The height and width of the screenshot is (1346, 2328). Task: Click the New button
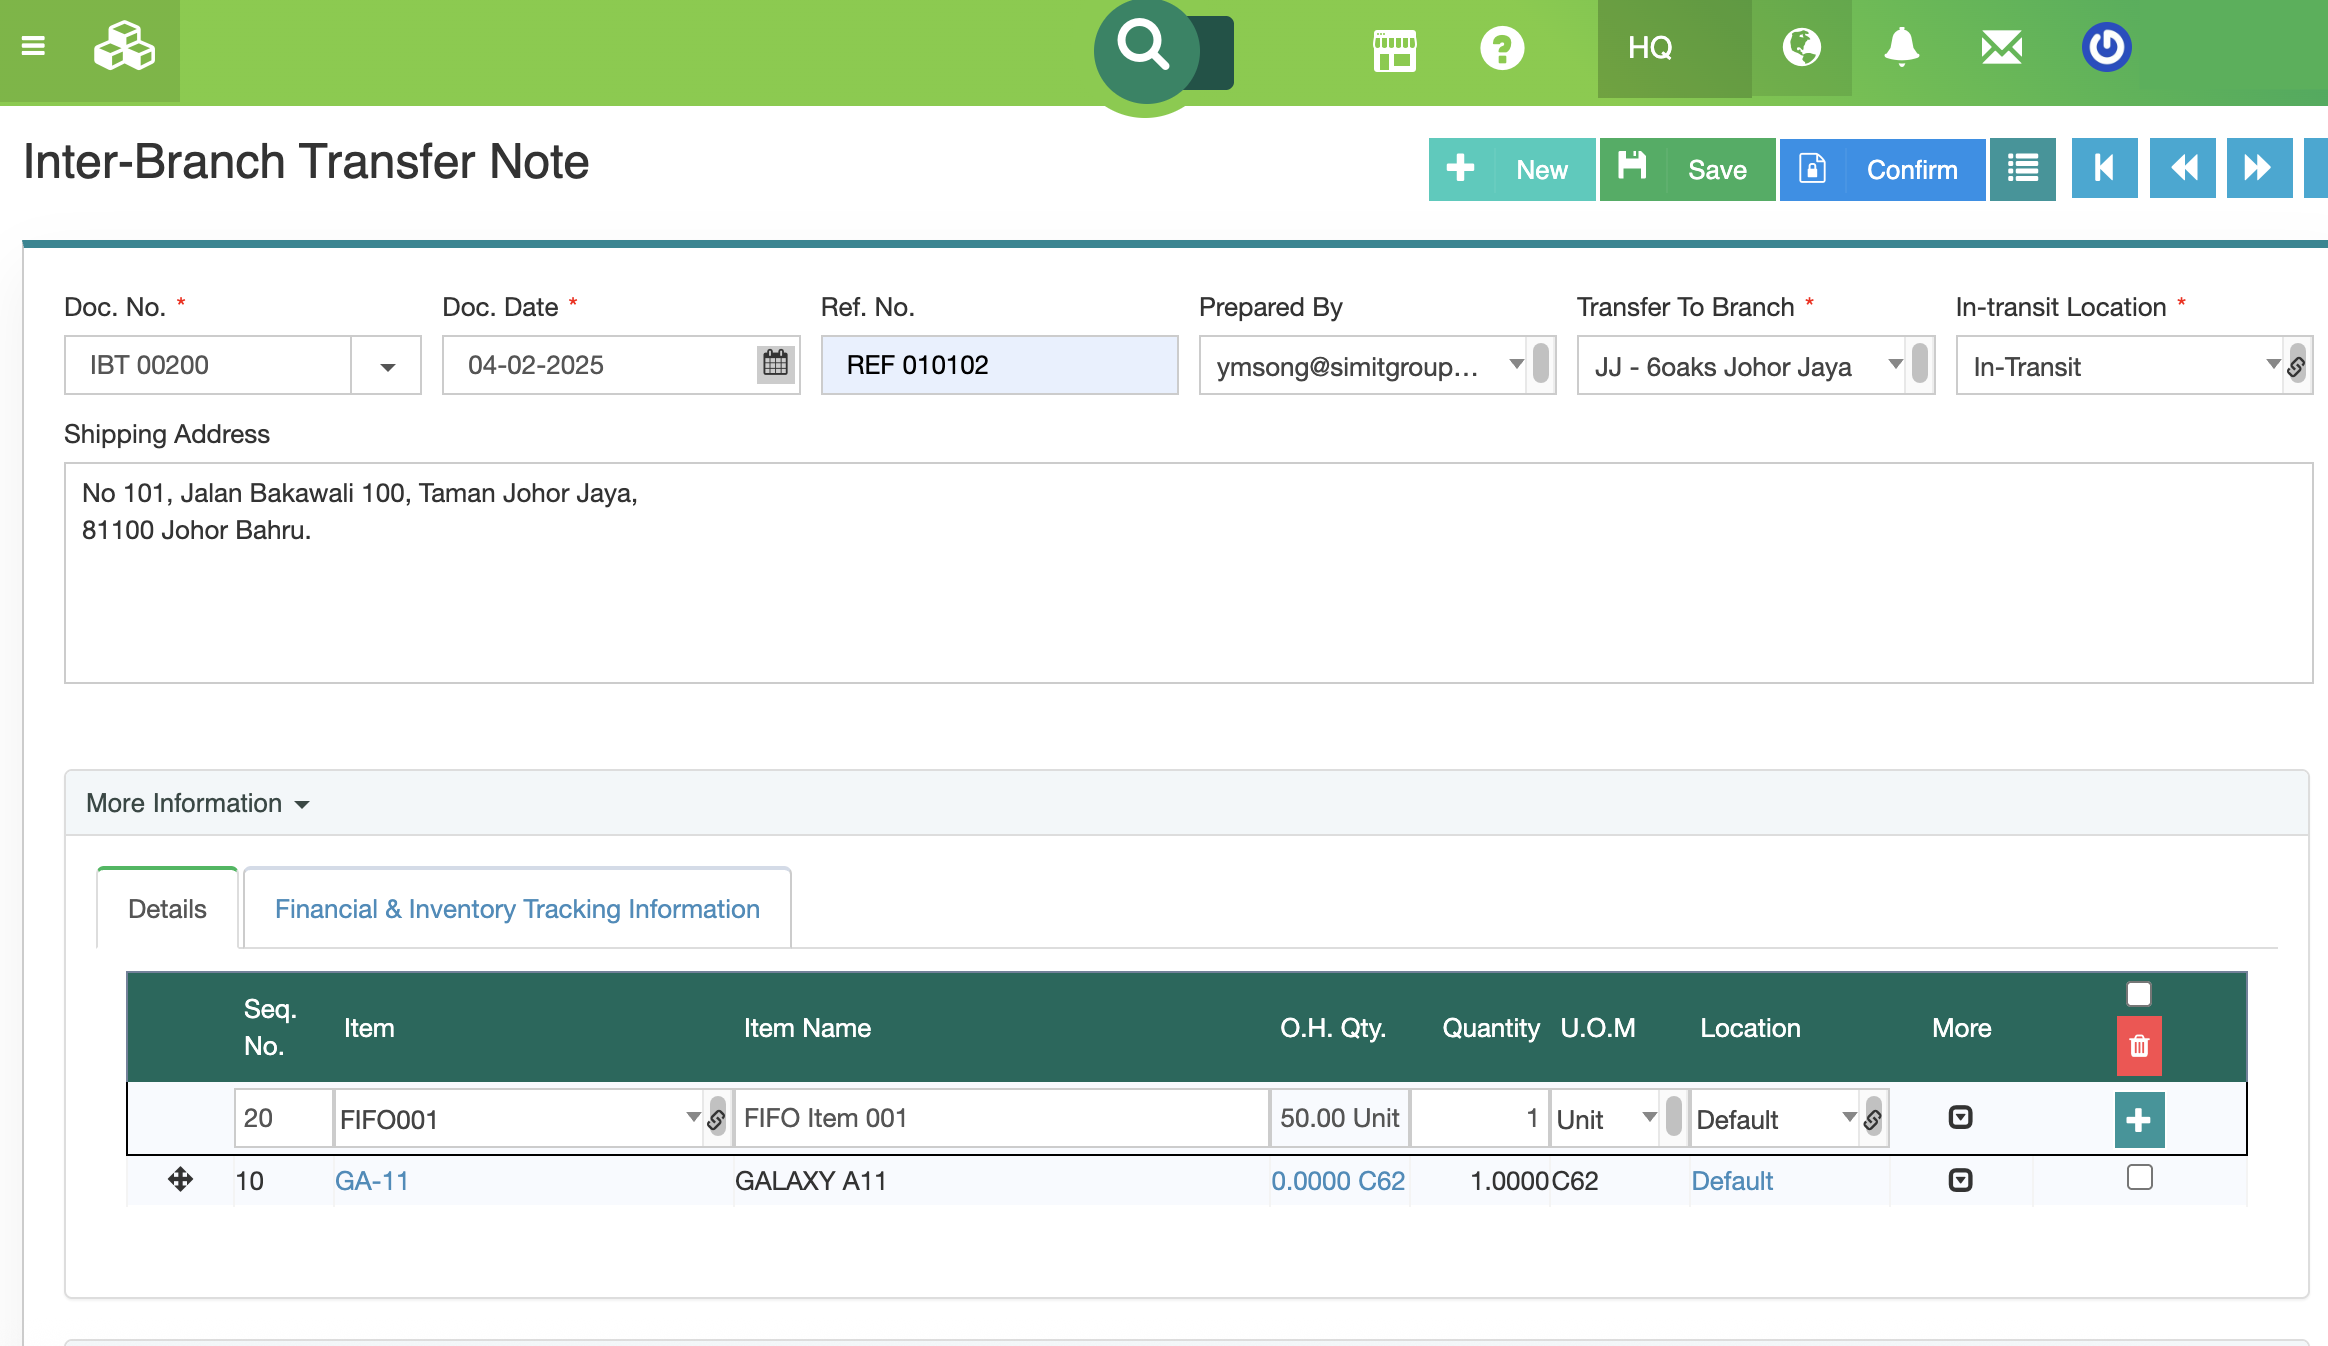point(1511,169)
